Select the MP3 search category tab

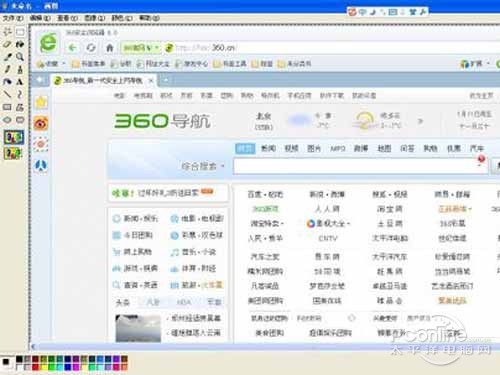(x=337, y=149)
